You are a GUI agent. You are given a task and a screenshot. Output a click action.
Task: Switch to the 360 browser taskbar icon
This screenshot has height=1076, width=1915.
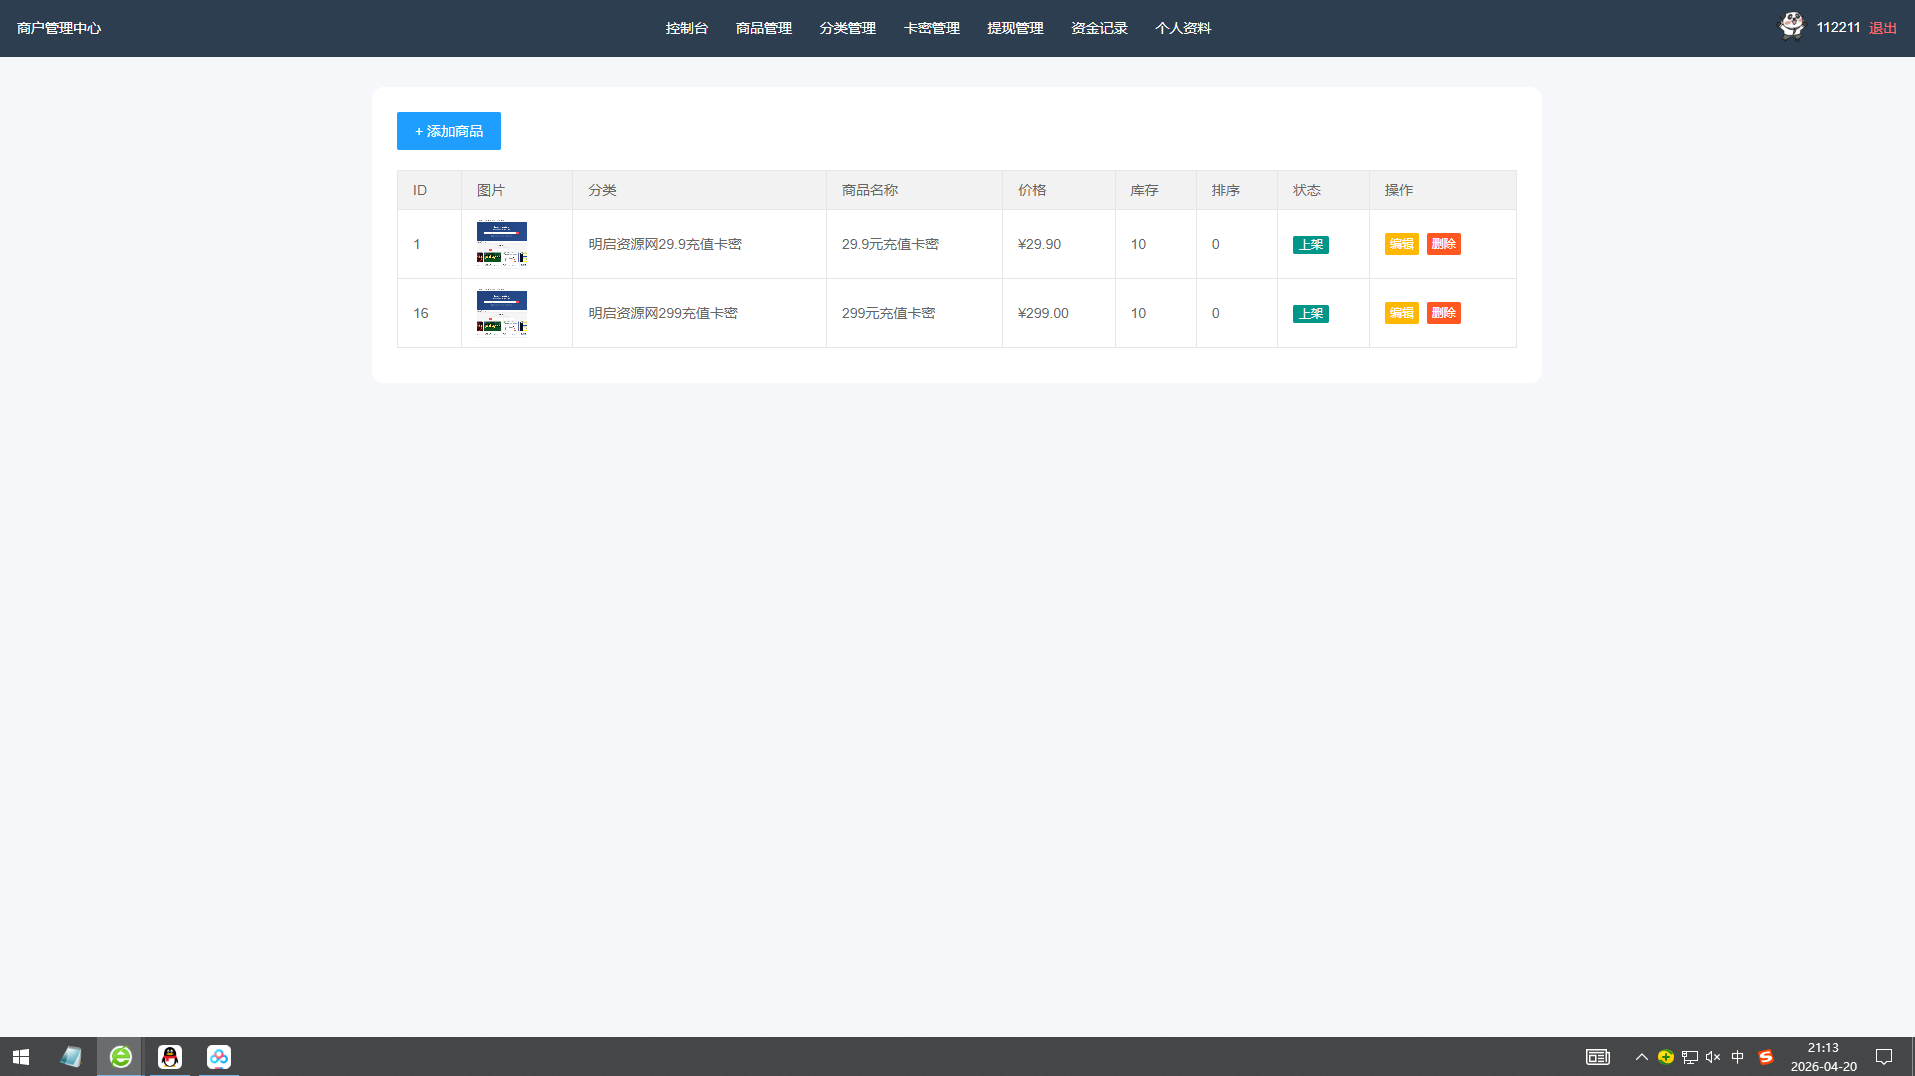point(121,1057)
